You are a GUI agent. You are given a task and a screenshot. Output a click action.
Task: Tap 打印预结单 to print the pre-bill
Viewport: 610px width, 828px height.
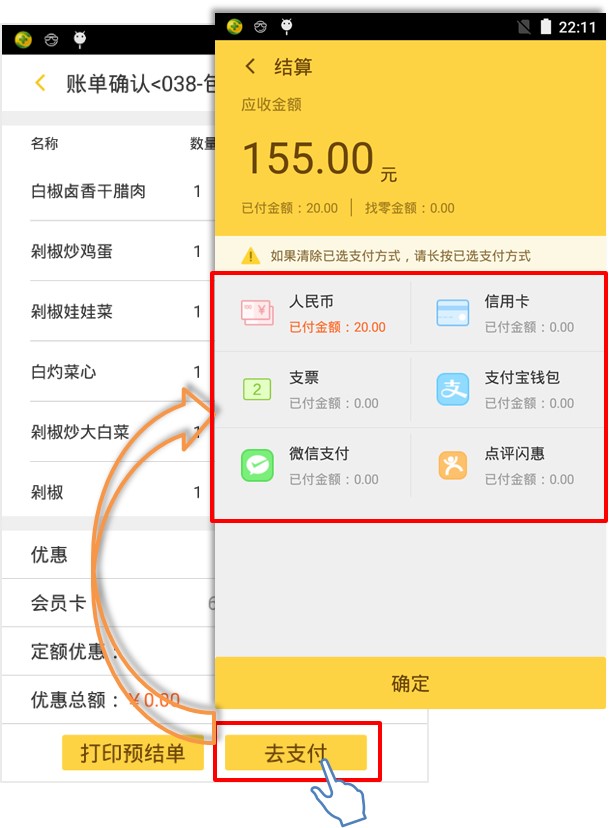133,752
